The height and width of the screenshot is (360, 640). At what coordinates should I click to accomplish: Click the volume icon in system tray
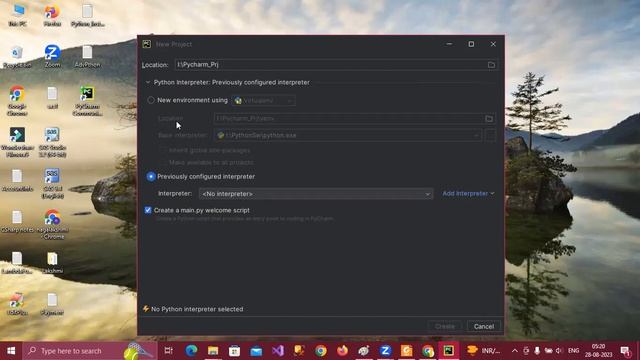(559, 351)
